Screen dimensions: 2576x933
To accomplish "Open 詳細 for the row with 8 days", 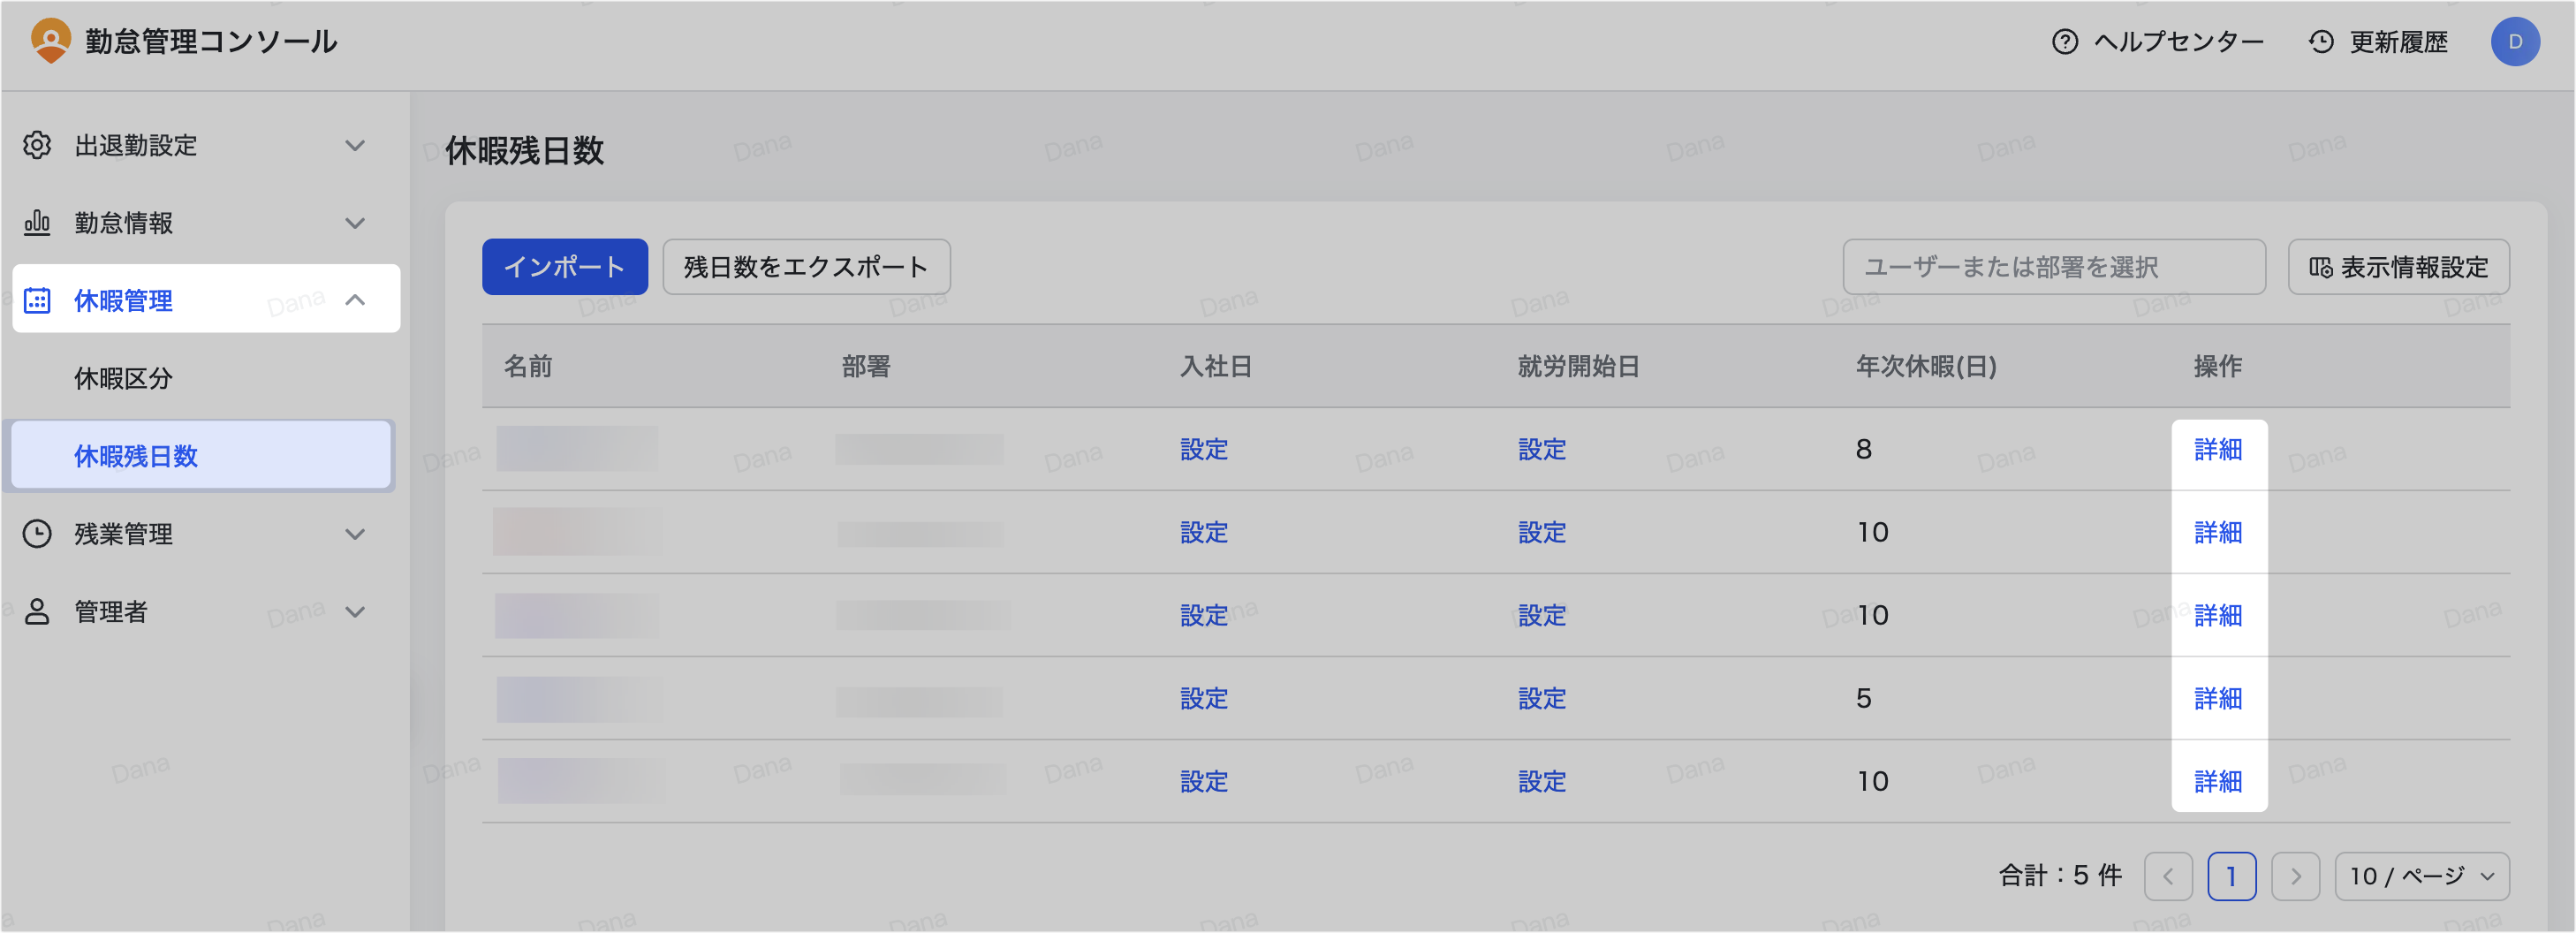I will tap(2217, 450).
